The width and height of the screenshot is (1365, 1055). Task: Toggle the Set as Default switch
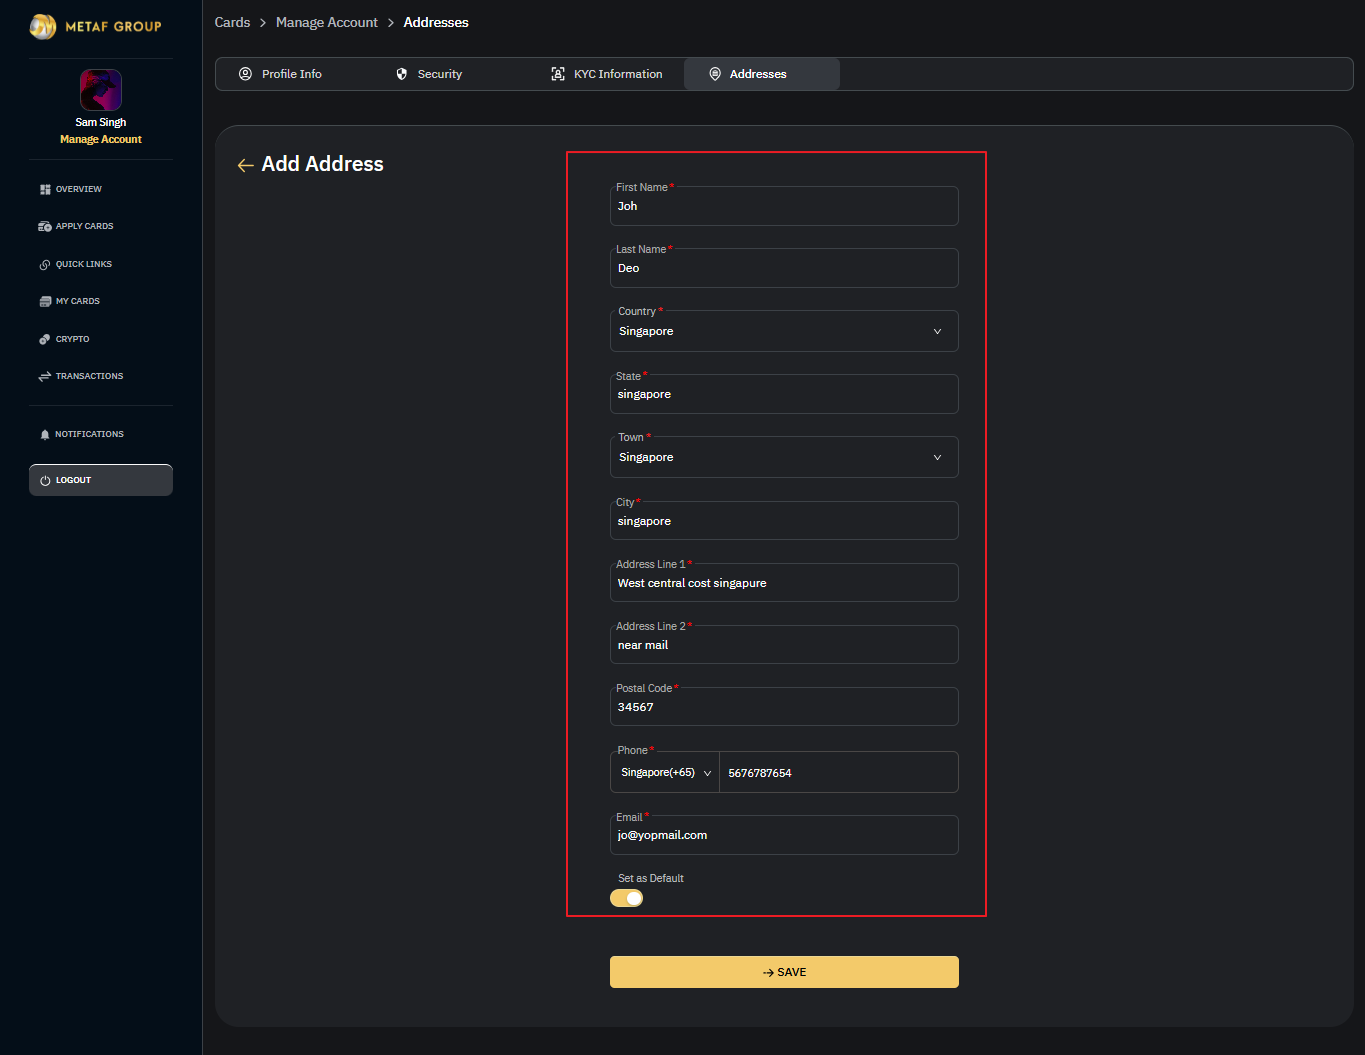627,898
